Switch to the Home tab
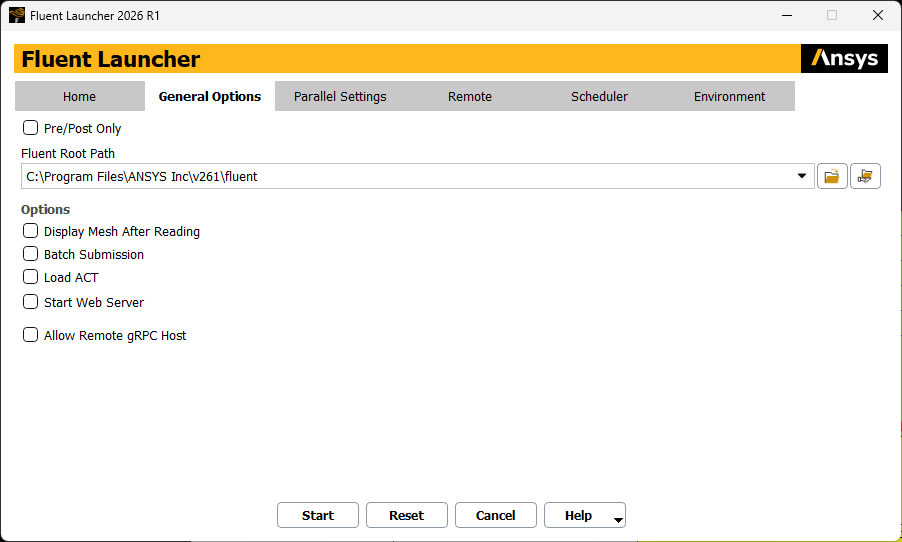 (x=79, y=96)
